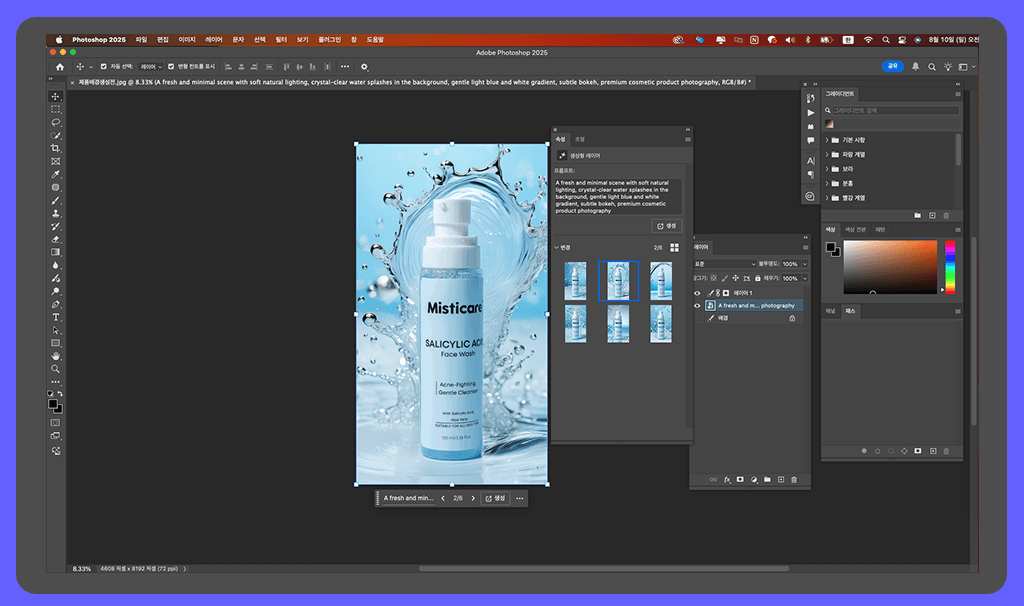1024x606 pixels.
Task: Show the 배경 layer visibility
Action: pos(697,318)
